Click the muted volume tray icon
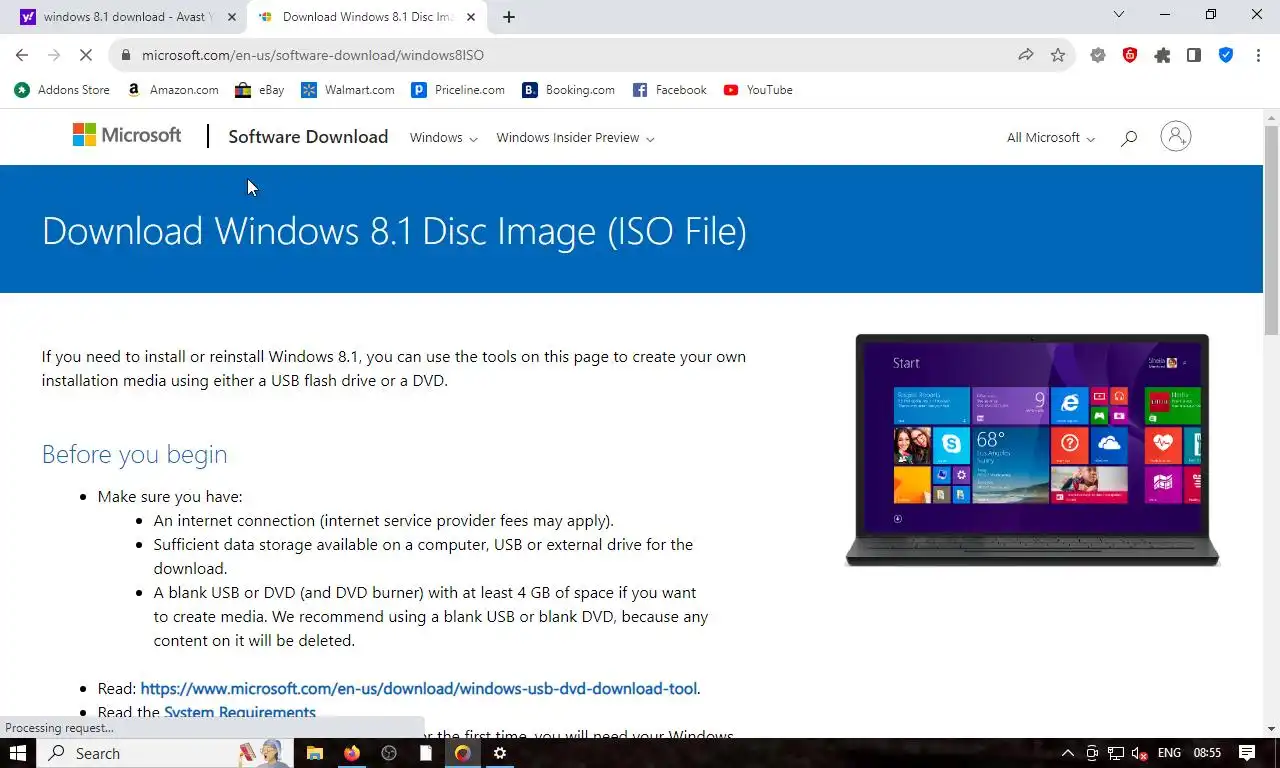The image size is (1280, 768). click(x=1139, y=753)
